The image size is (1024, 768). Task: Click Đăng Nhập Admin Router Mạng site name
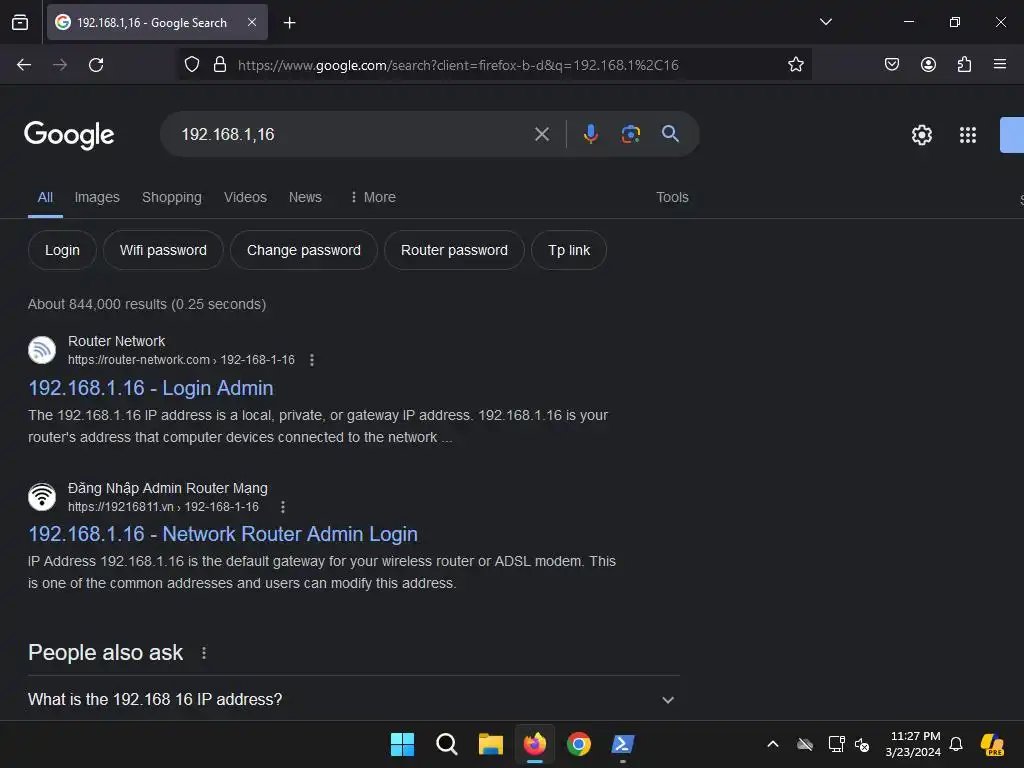(x=168, y=488)
